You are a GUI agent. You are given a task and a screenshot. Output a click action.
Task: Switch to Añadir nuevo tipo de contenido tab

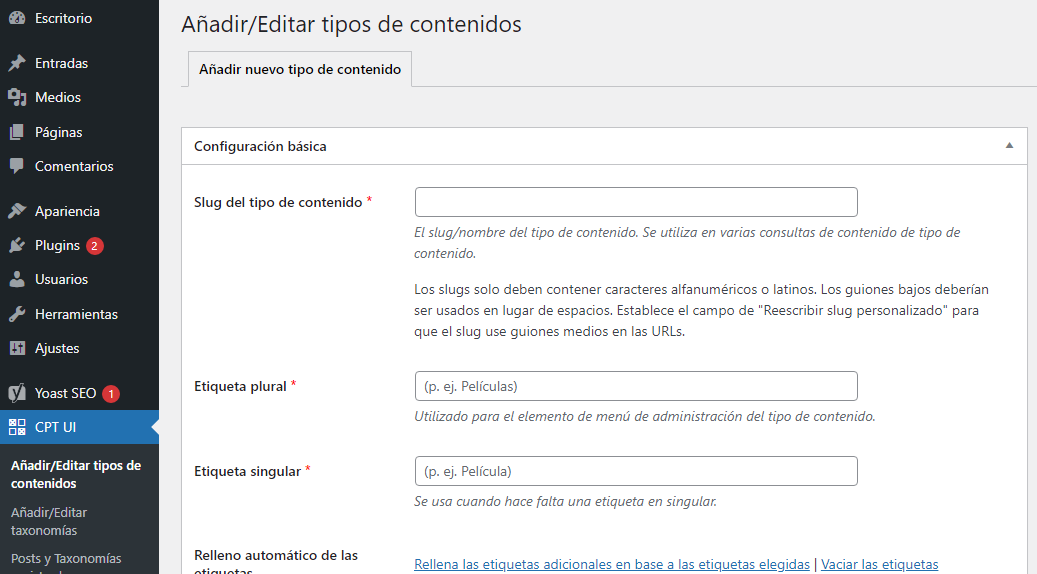click(300, 69)
